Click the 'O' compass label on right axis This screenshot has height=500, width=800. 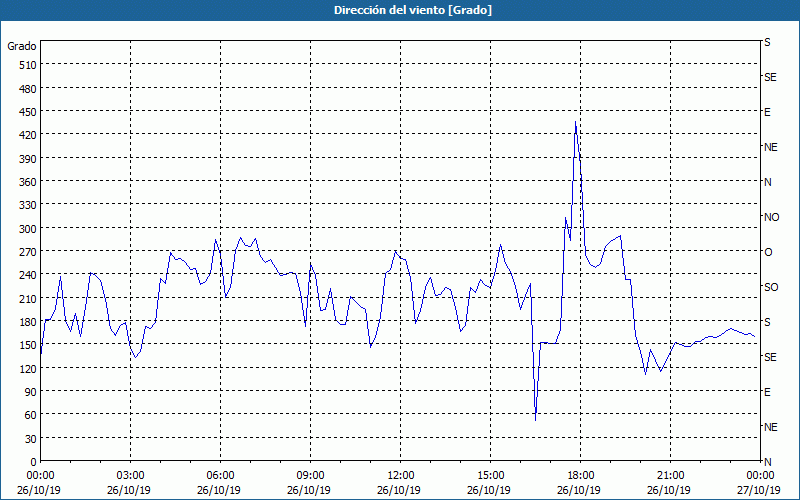(768, 252)
